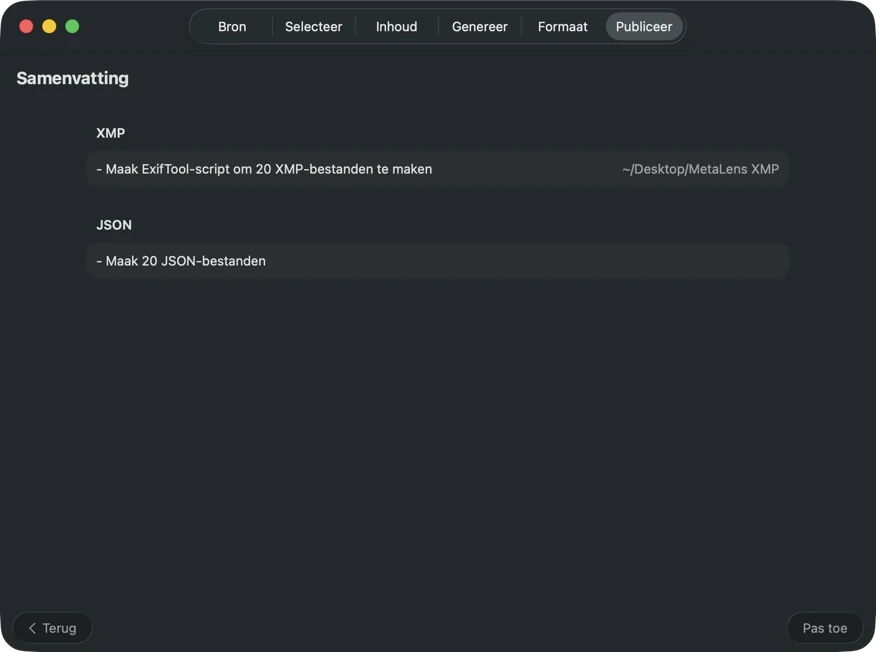This screenshot has width=876, height=652.
Task: Switch to the Genereer tab
Action: pyautogui.click(x=479, y=26)
